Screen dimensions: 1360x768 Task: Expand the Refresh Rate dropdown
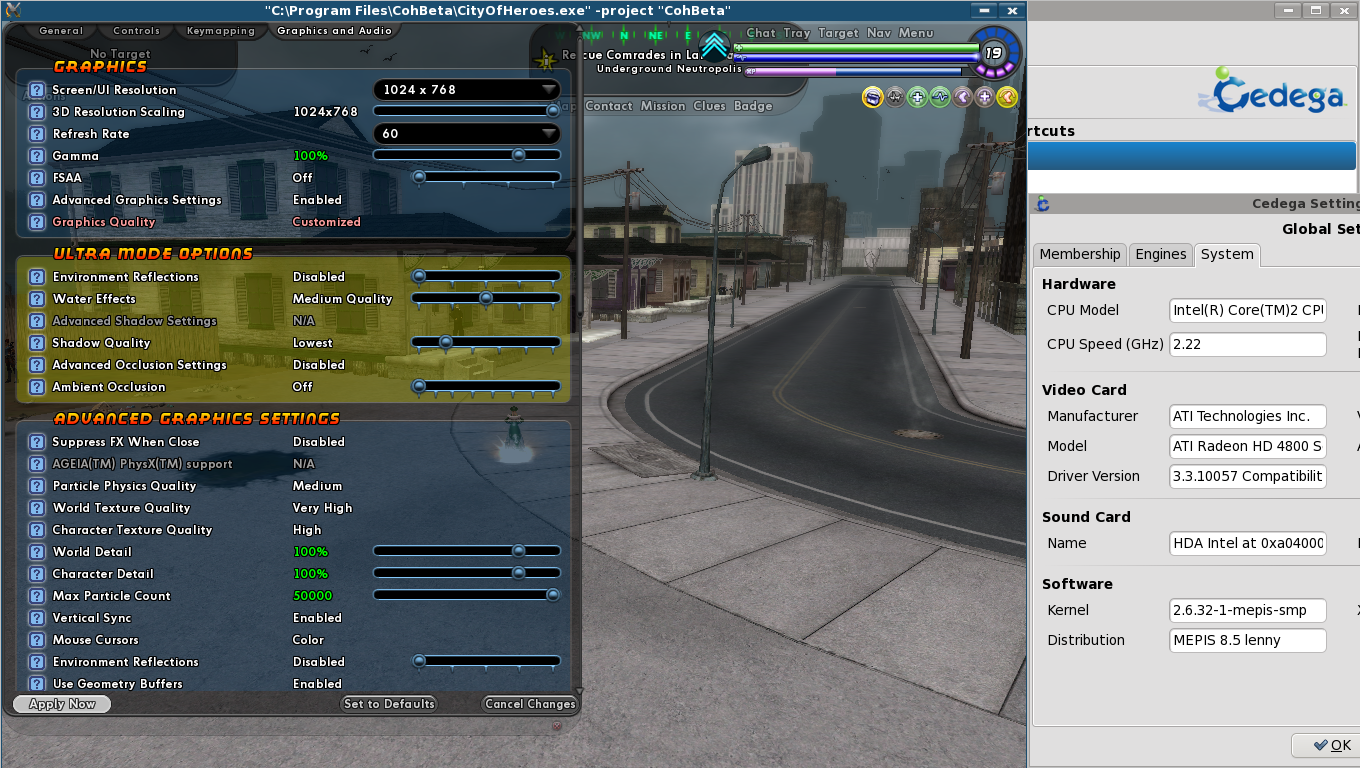pyautogui.click(x=467, y=134)
